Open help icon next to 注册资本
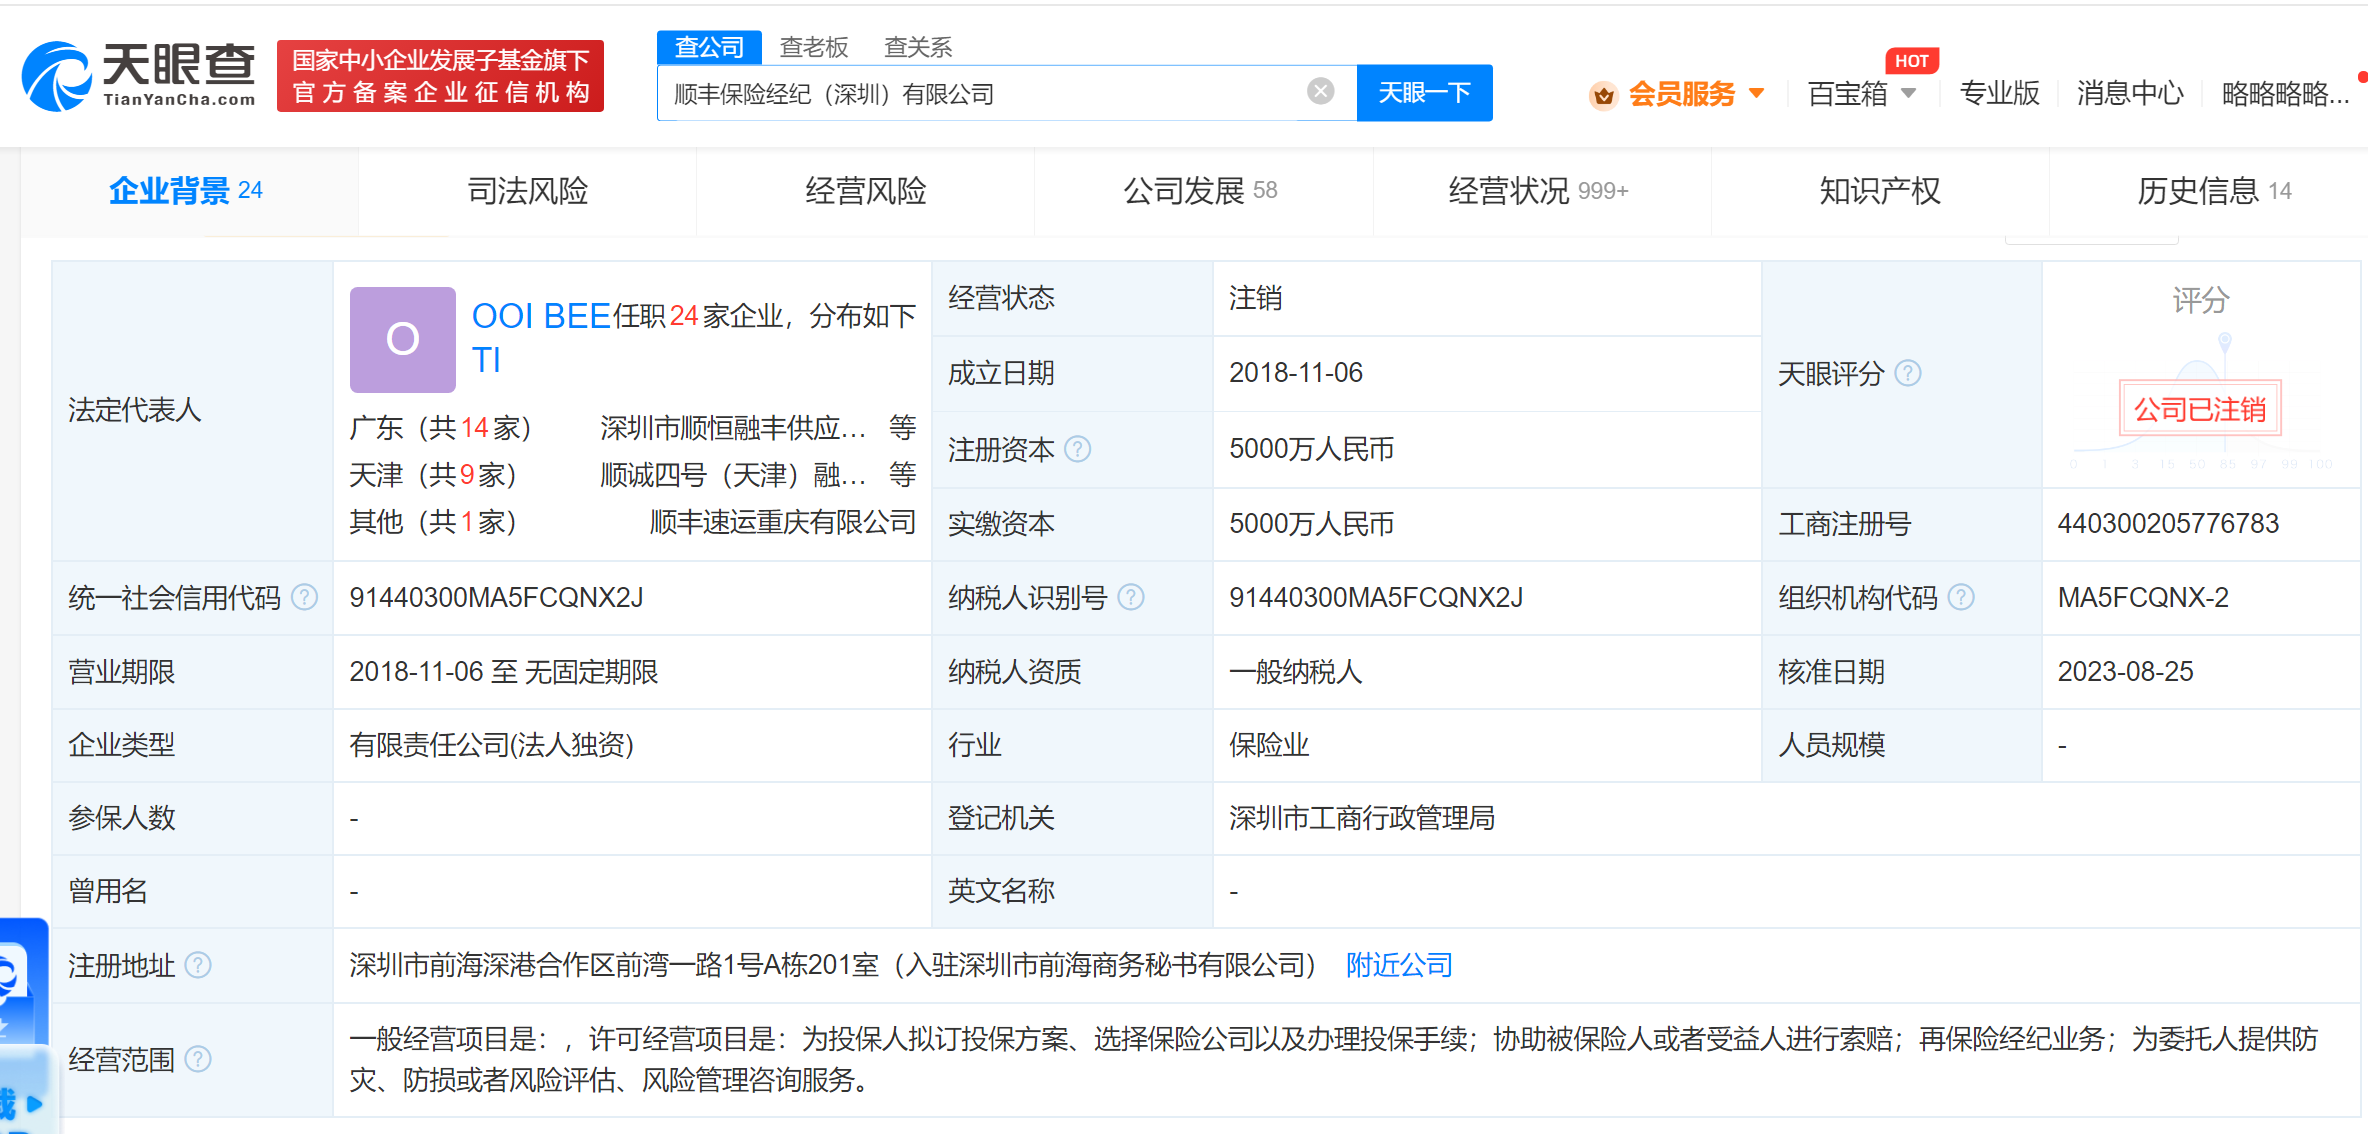Viewport: 2368px width, 1134px height. point(1077,449)
